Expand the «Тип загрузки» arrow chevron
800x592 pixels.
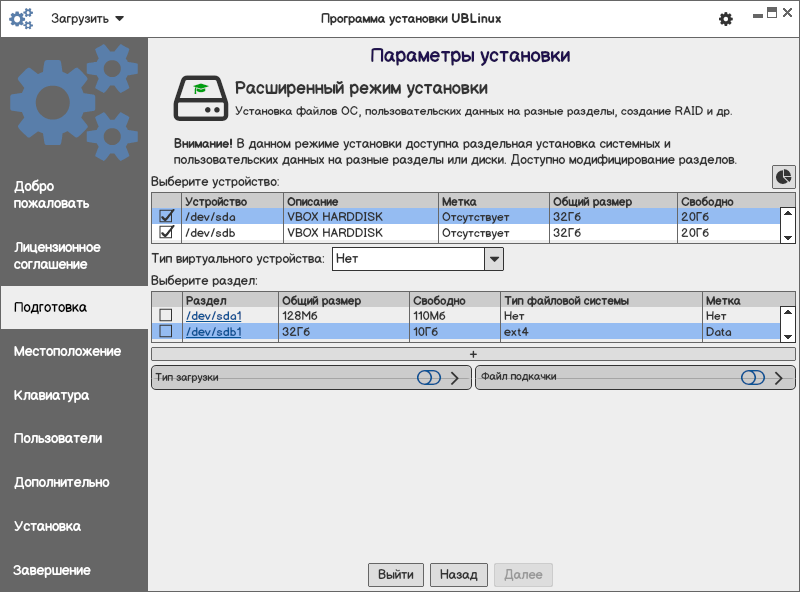click(455, 378)
